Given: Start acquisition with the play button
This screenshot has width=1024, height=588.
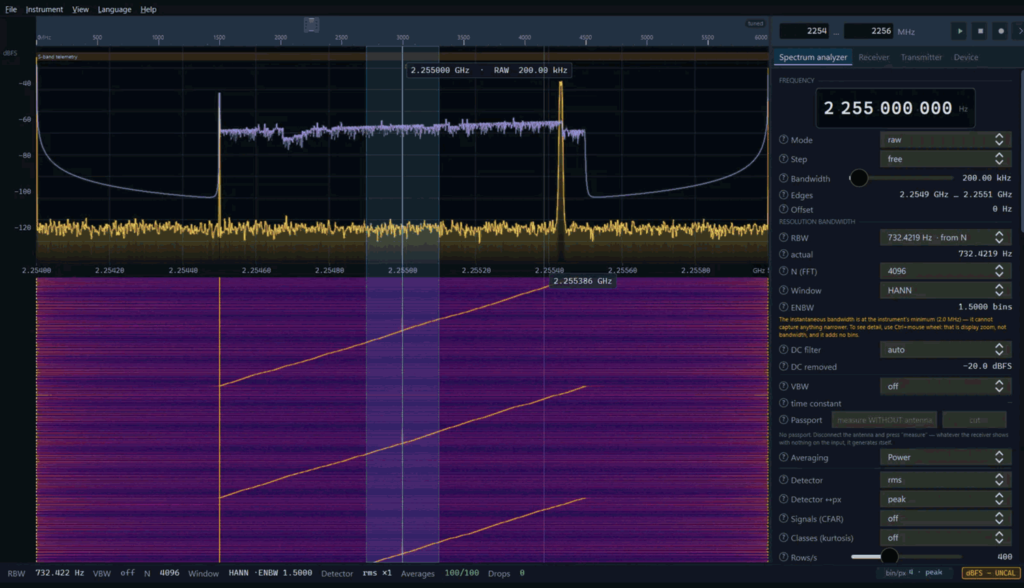Looking at the screenshot, I should point(959,31).
